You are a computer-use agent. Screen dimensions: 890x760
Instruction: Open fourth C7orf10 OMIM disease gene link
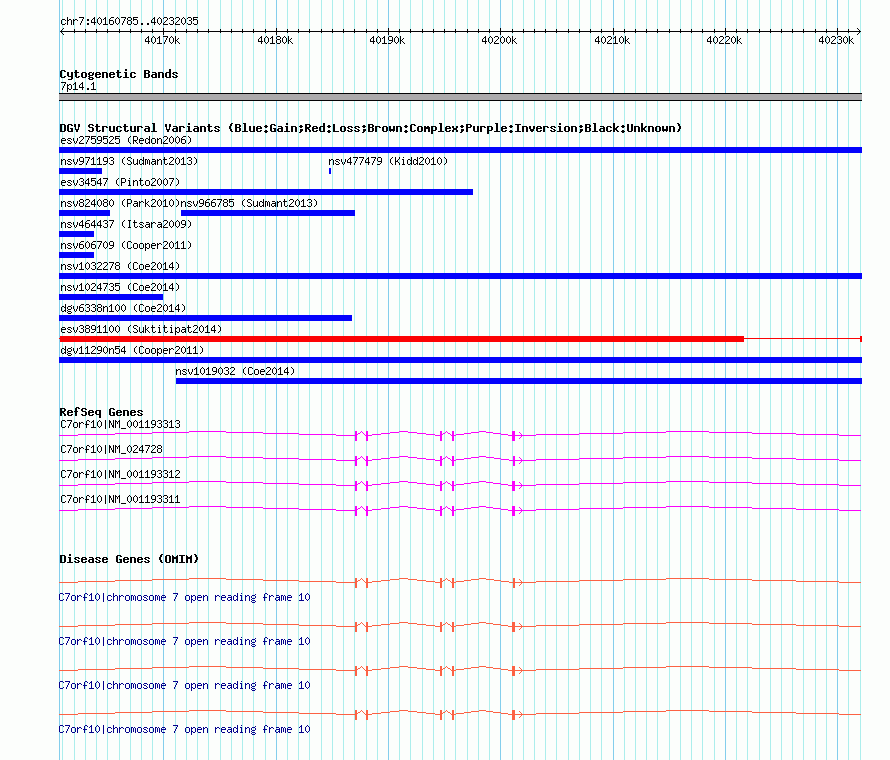click(184, 729)
